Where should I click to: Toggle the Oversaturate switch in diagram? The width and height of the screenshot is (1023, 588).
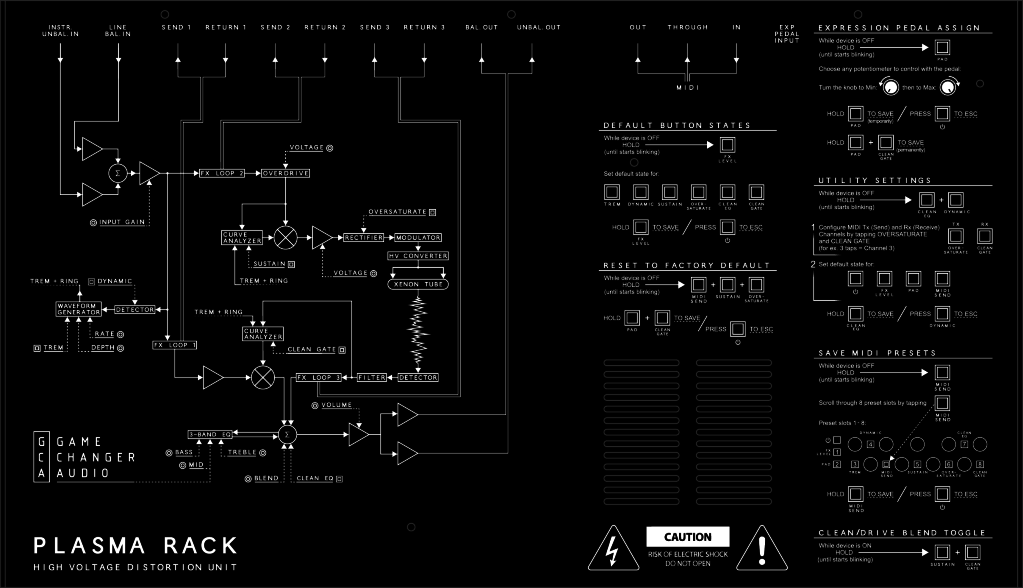pos(433,212)
